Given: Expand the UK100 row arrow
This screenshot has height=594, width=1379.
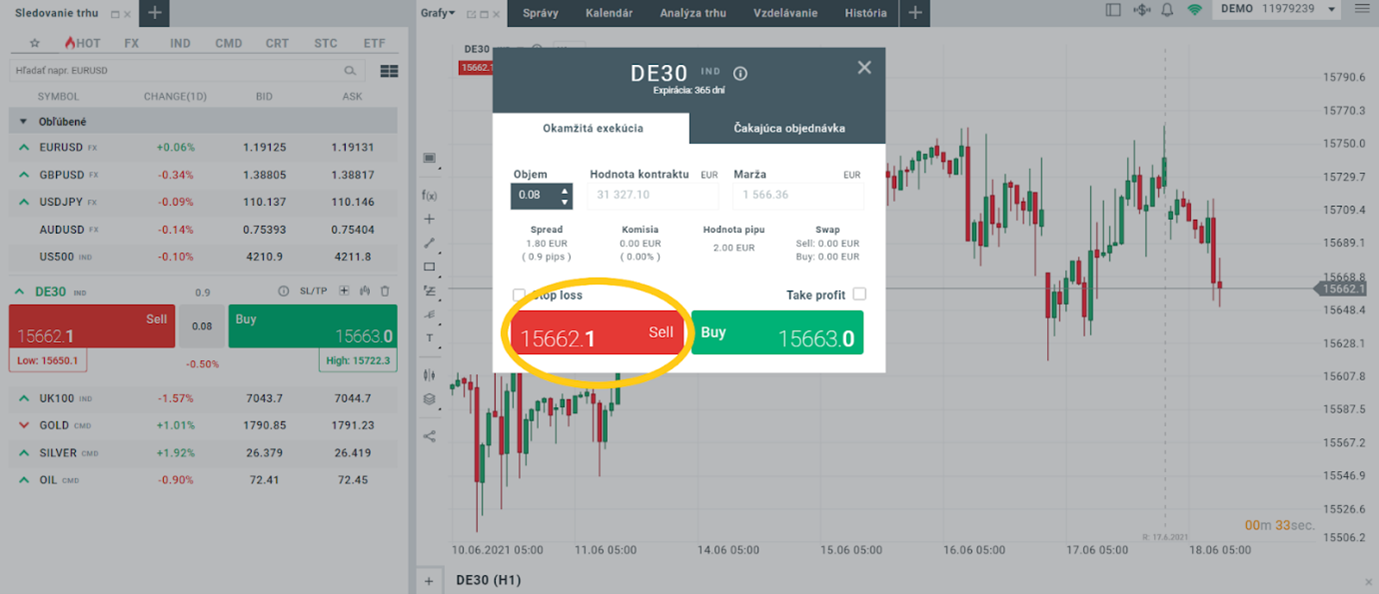Looking at the screenshot, I should pyautogui.click(x=23, y=398).
